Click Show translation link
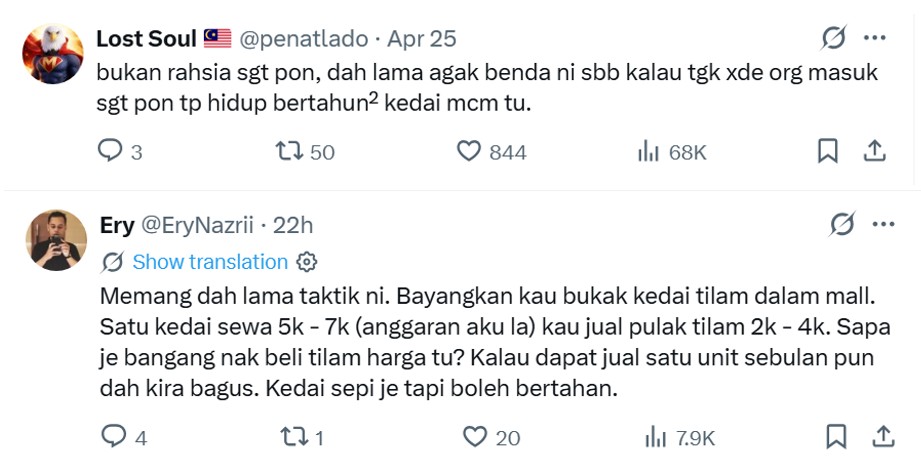The image size is (921, 463). [x=209, y=262]
